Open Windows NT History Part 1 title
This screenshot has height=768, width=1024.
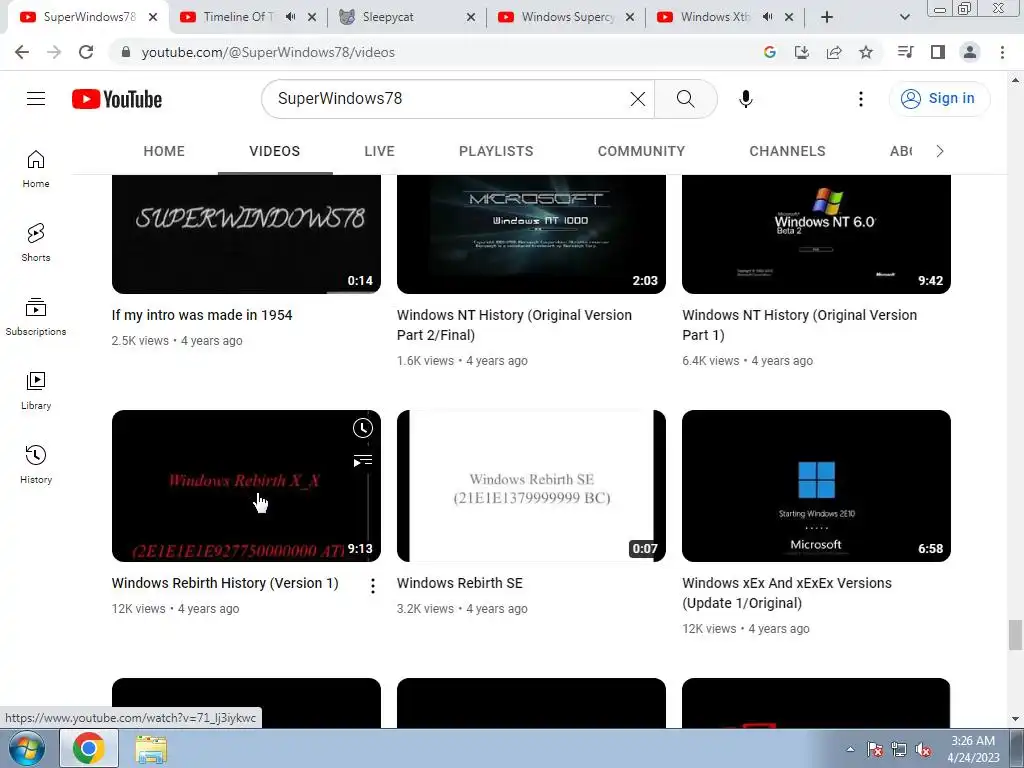[799, 325]
